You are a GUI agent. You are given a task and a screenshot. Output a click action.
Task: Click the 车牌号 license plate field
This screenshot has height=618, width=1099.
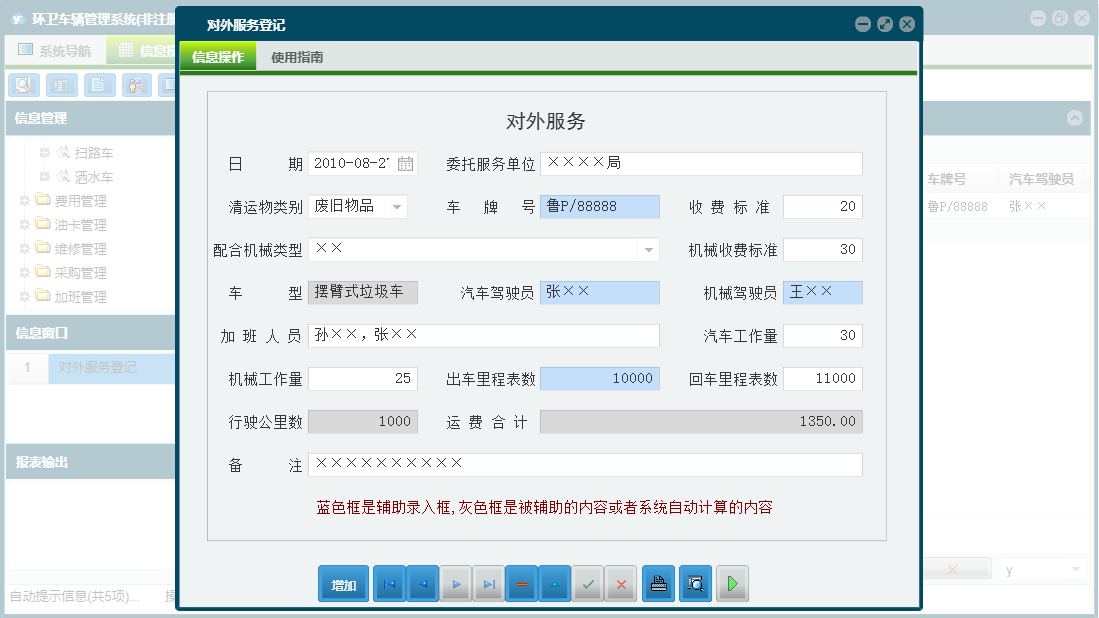tap(599, 207)
